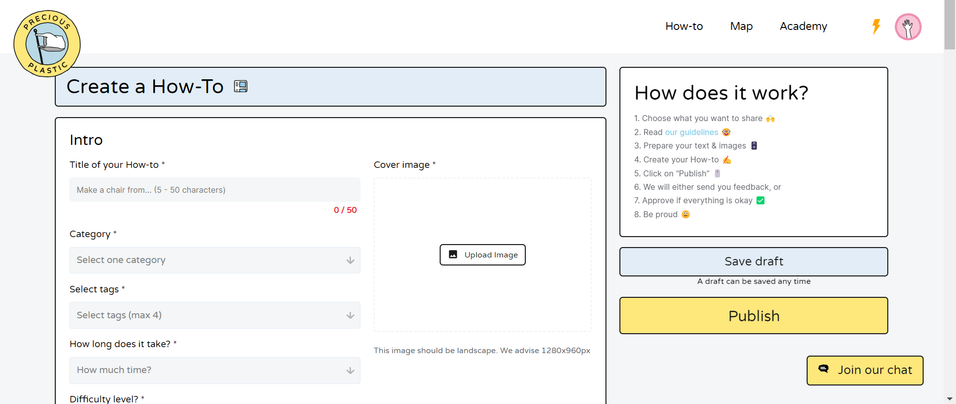Open the Academy menu item
Screen dimensions: 956x404
click(x=804, y=26)
